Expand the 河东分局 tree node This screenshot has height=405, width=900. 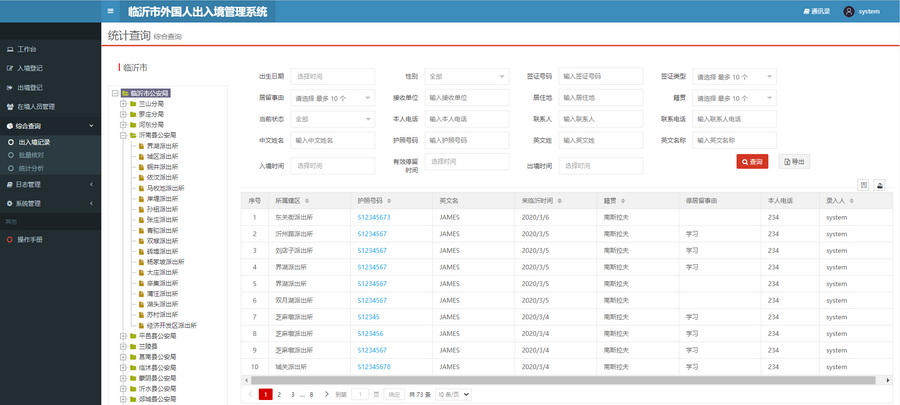[x=123, y=124]
